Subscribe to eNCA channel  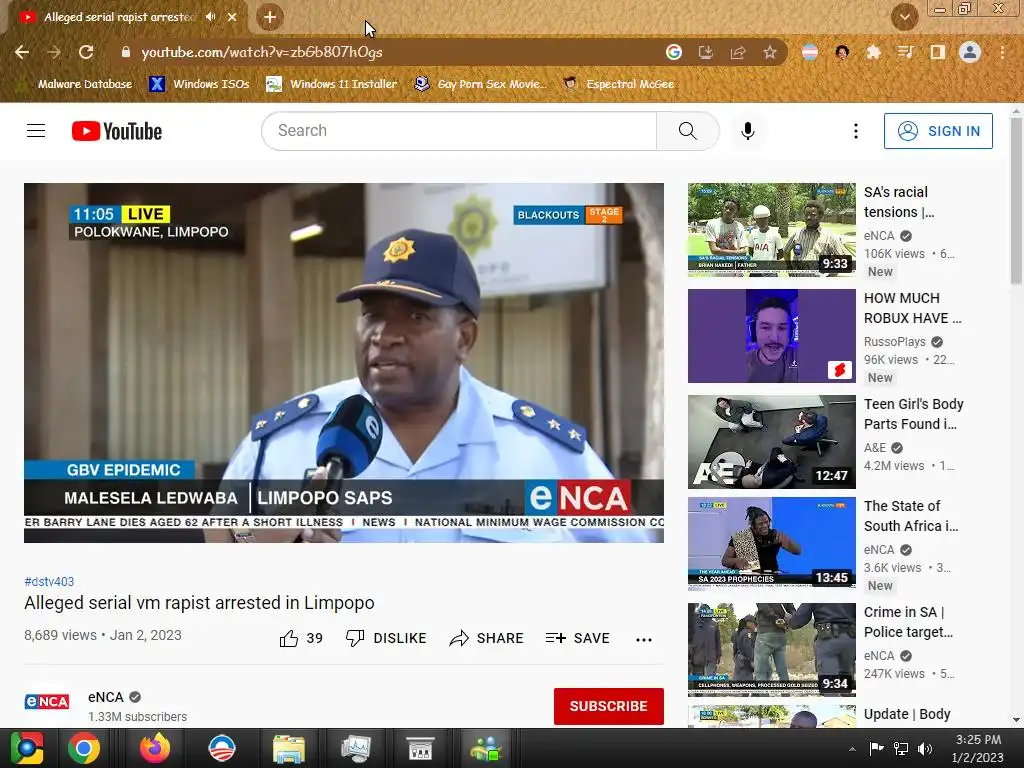(x=609, y=706)
